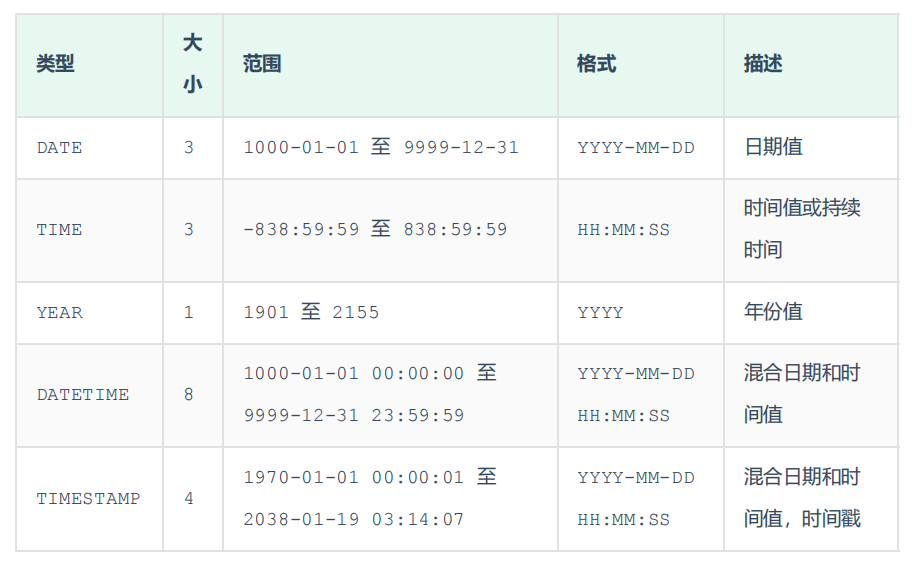Click the 大小 column header

pyautogui.click(x=192, y=64)
